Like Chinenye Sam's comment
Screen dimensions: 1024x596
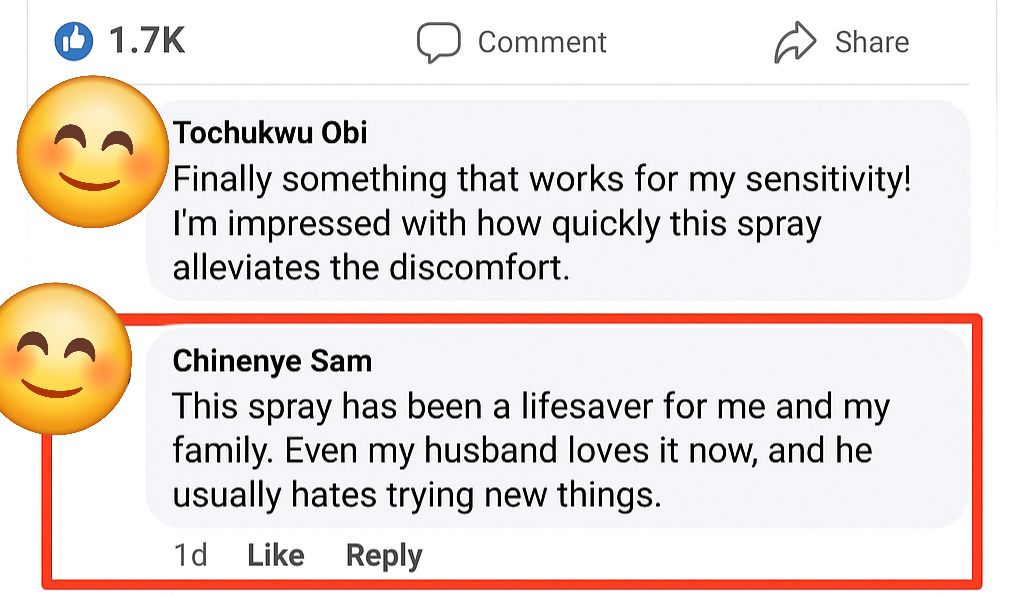click(x=276, y=556)
